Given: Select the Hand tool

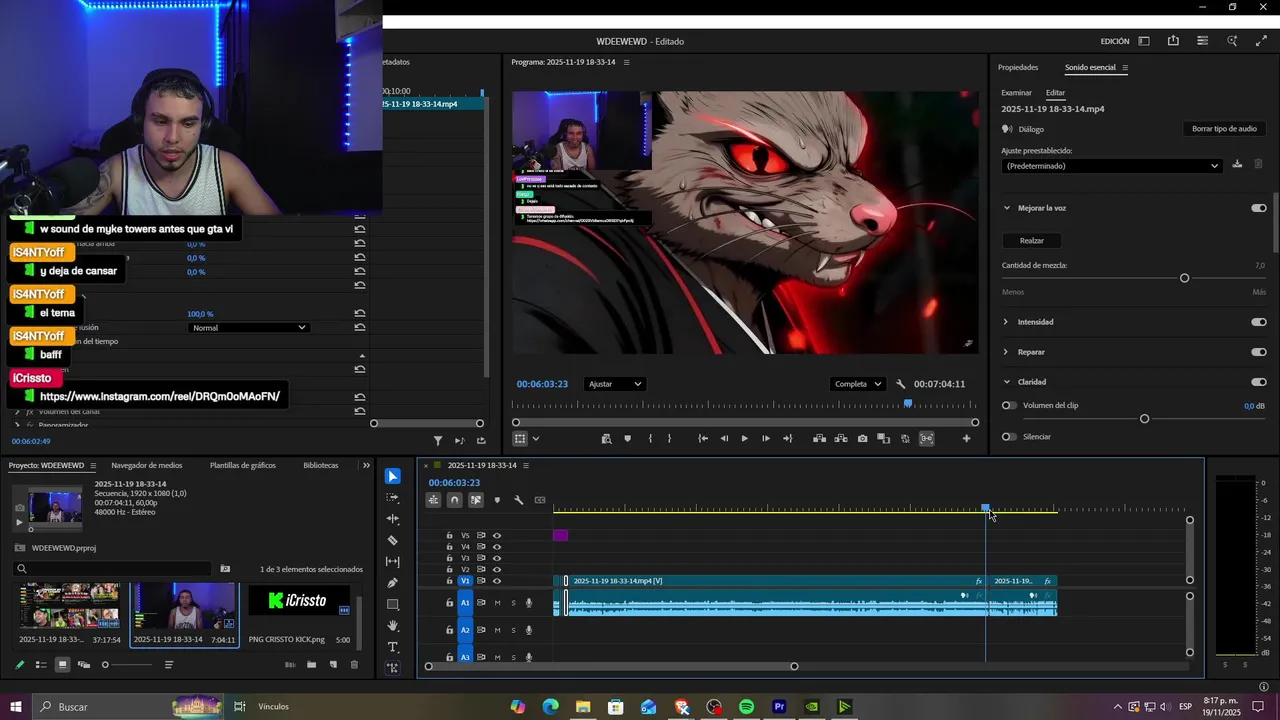Looking at the screenshot, I should [x=393, y=626].
